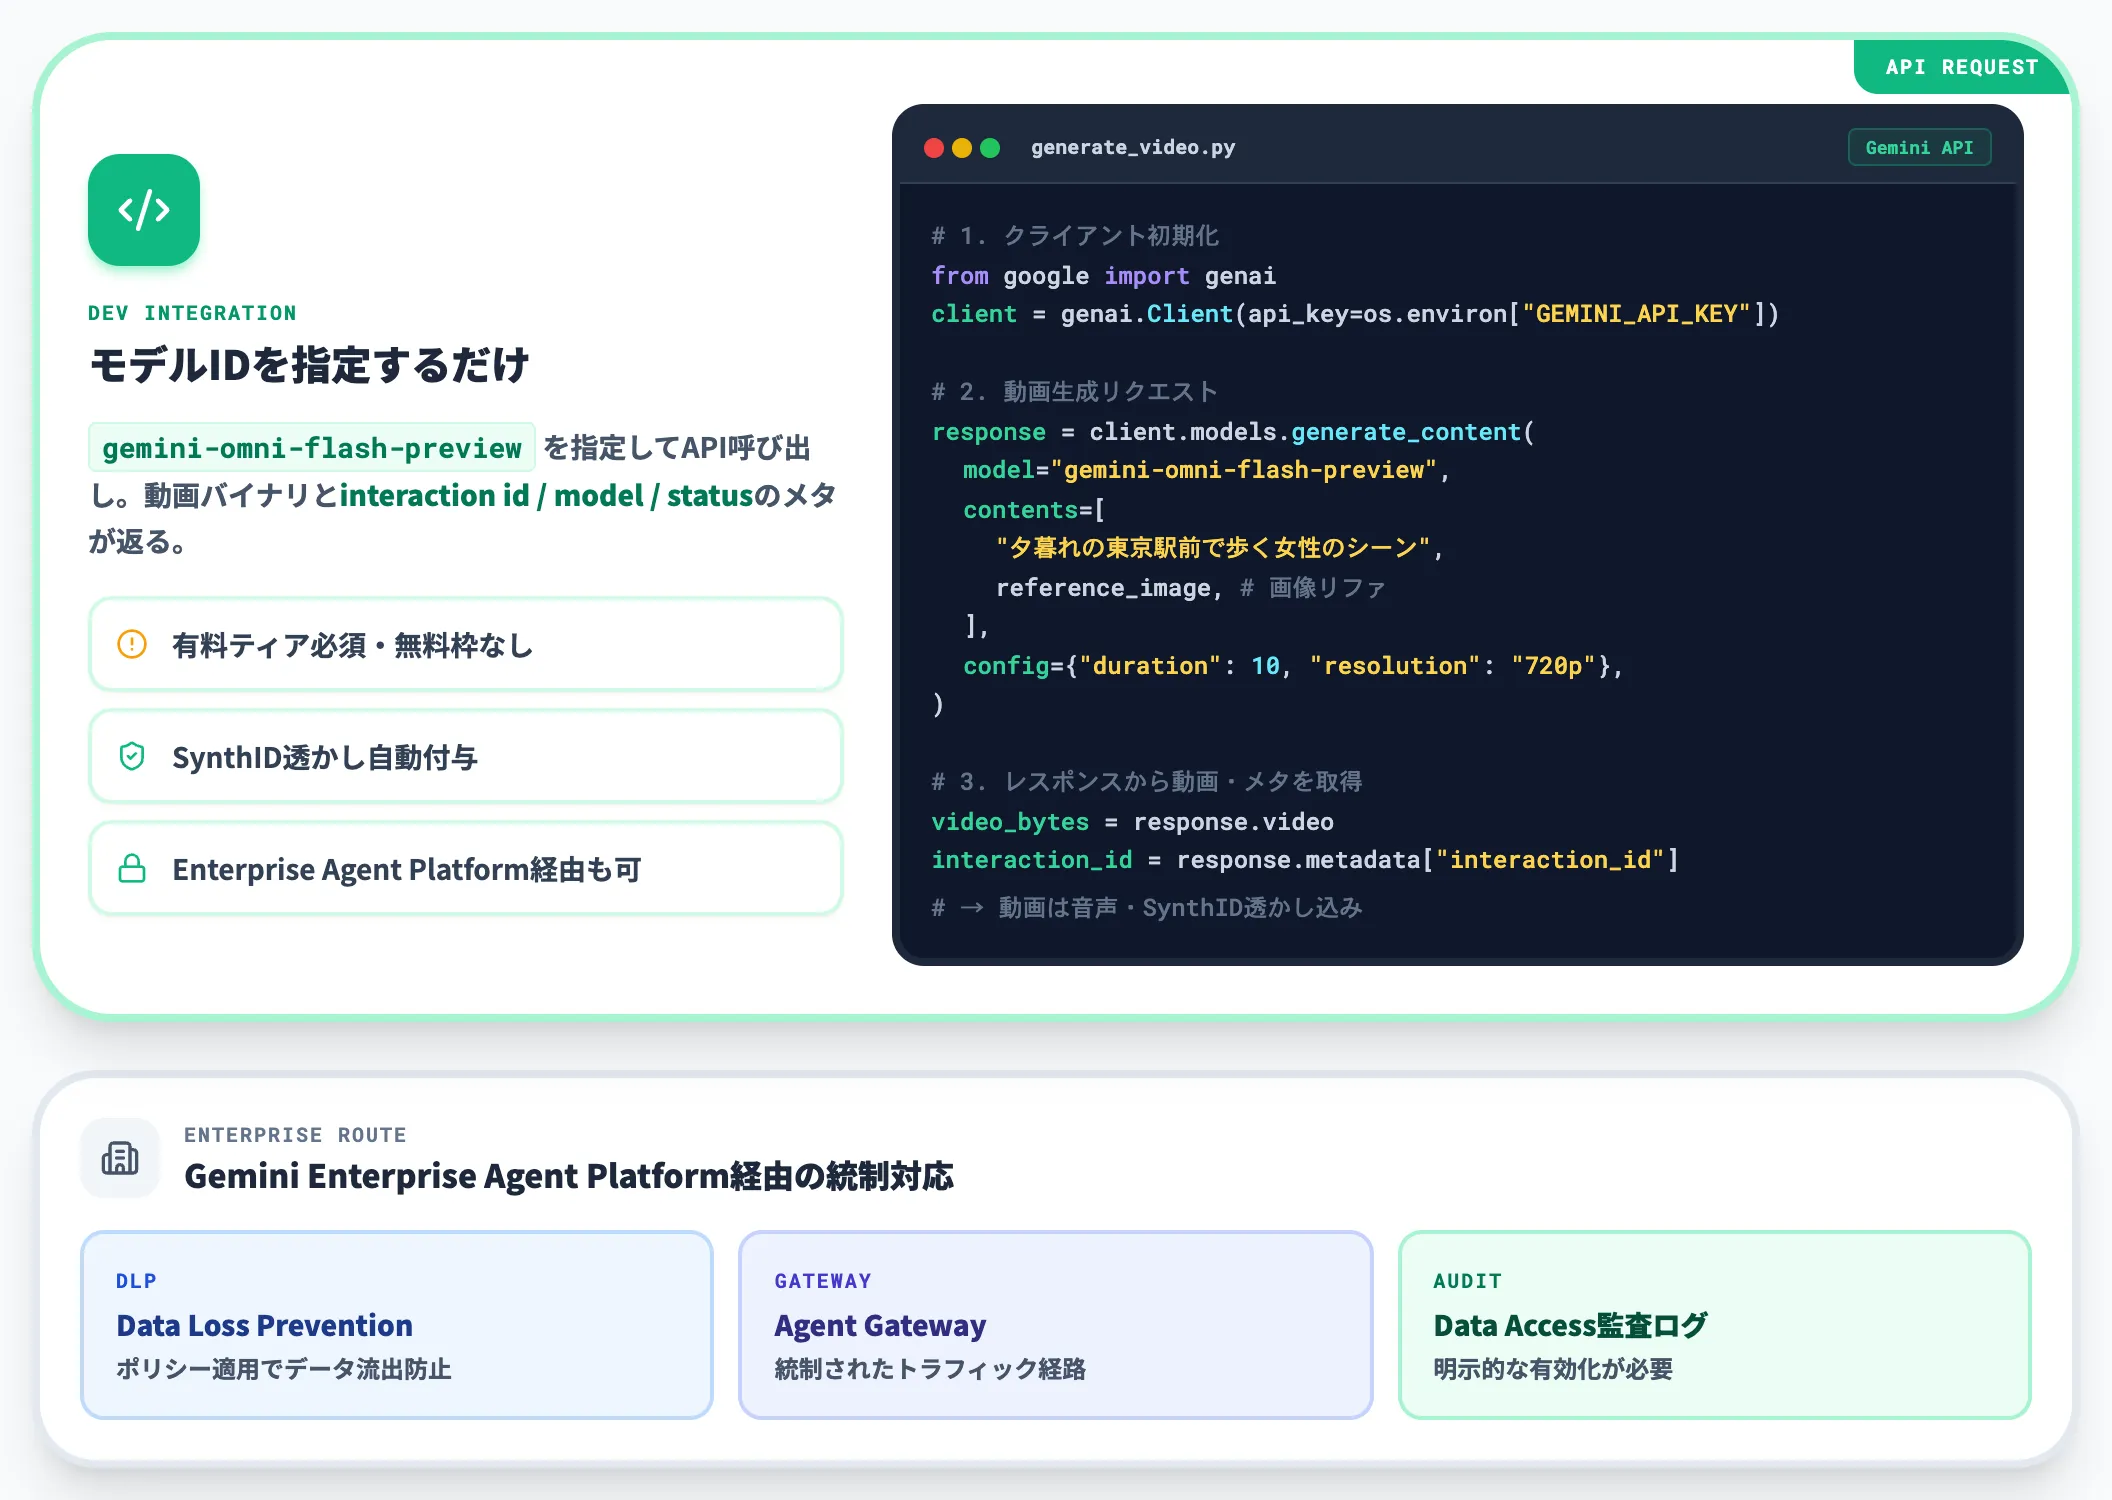The image size is (2112, 1500).
Task: Click the building icon in Enterprise Route
Action: (x=120, y=1158)
